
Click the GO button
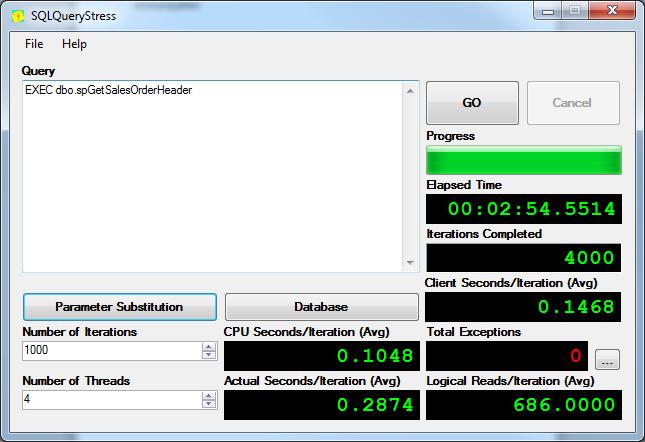point(472,103)
